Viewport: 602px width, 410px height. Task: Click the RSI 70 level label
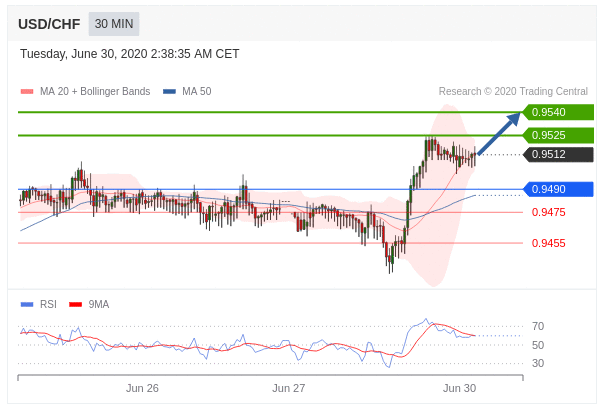pos(538,326)
